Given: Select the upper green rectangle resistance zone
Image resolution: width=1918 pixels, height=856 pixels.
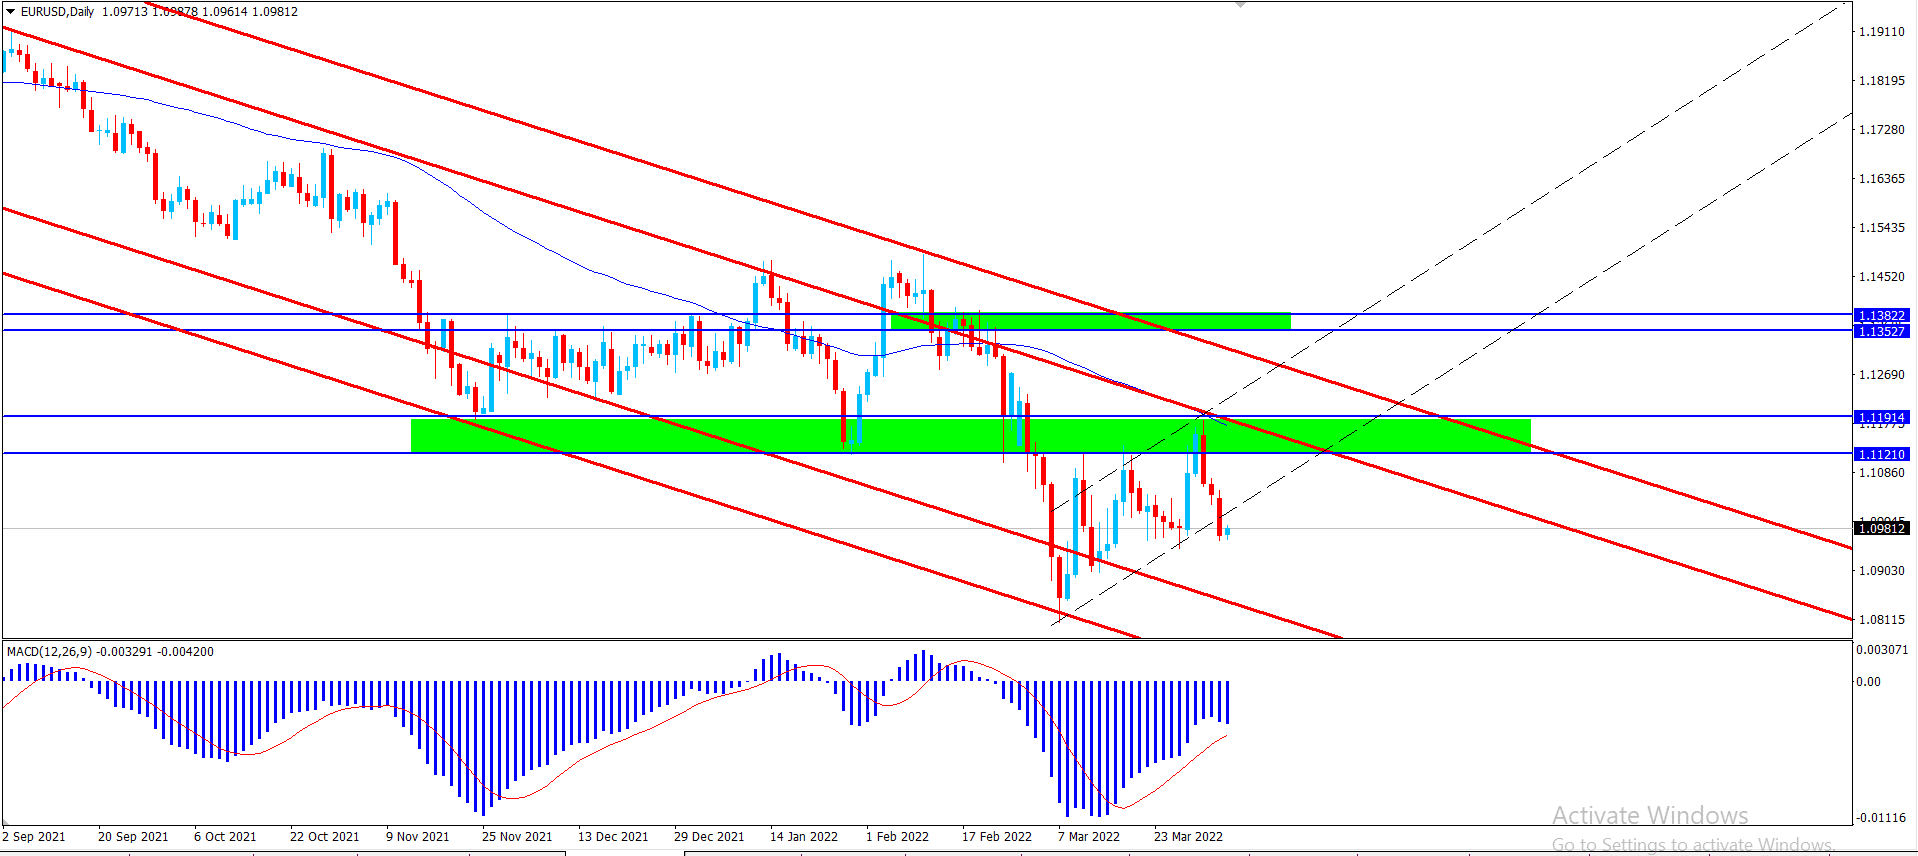Looking at the screenshot, I should (x=1091, y=322).
